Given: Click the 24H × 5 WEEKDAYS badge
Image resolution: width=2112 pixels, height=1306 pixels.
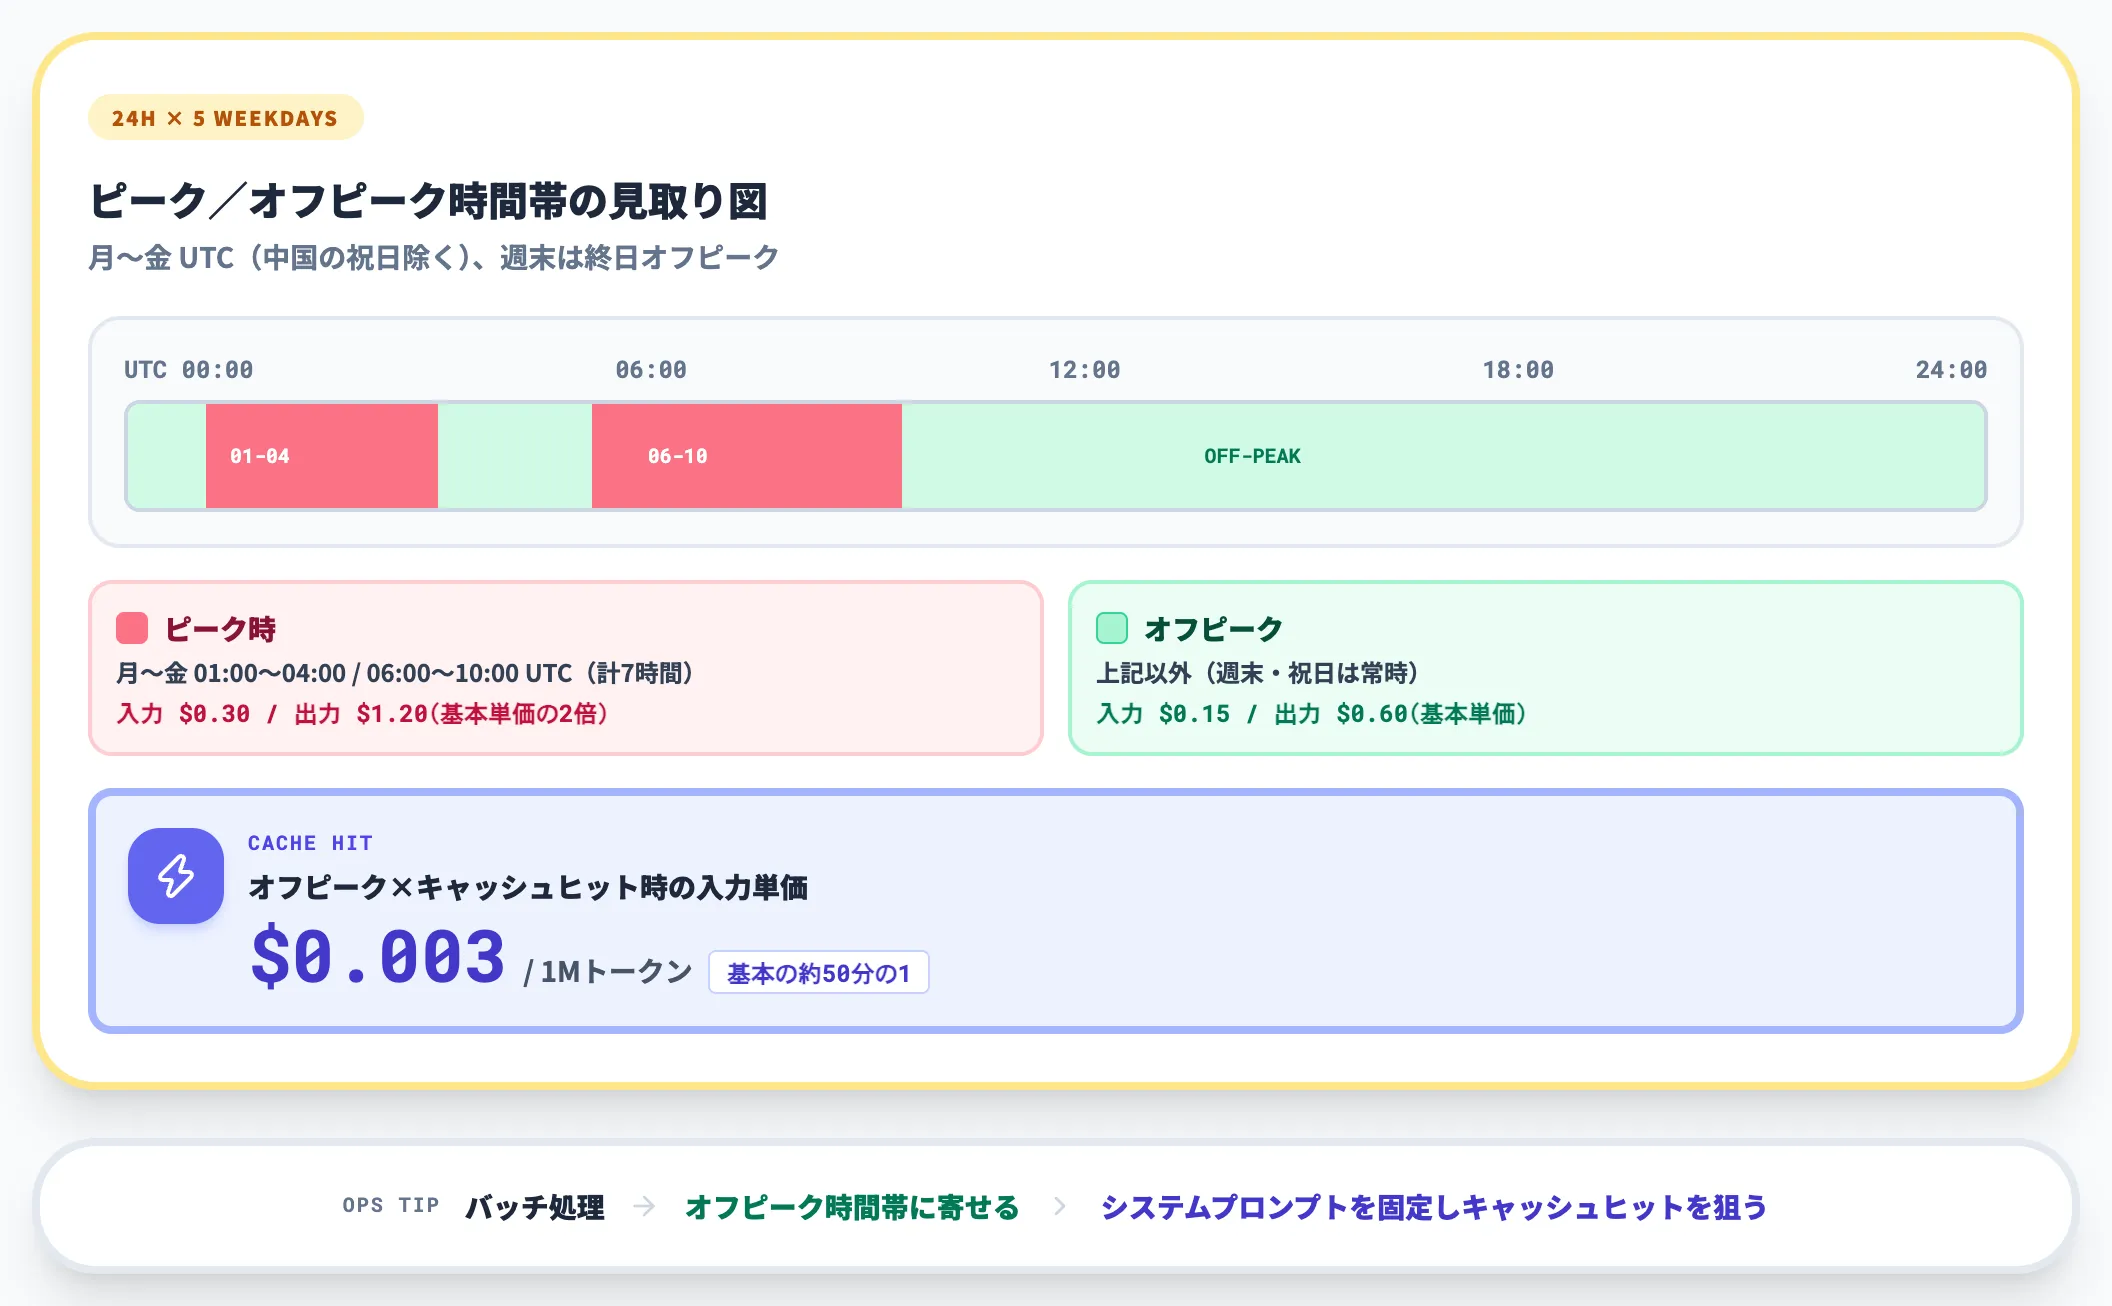Looking at the screenshot, I should coord(226,118).
